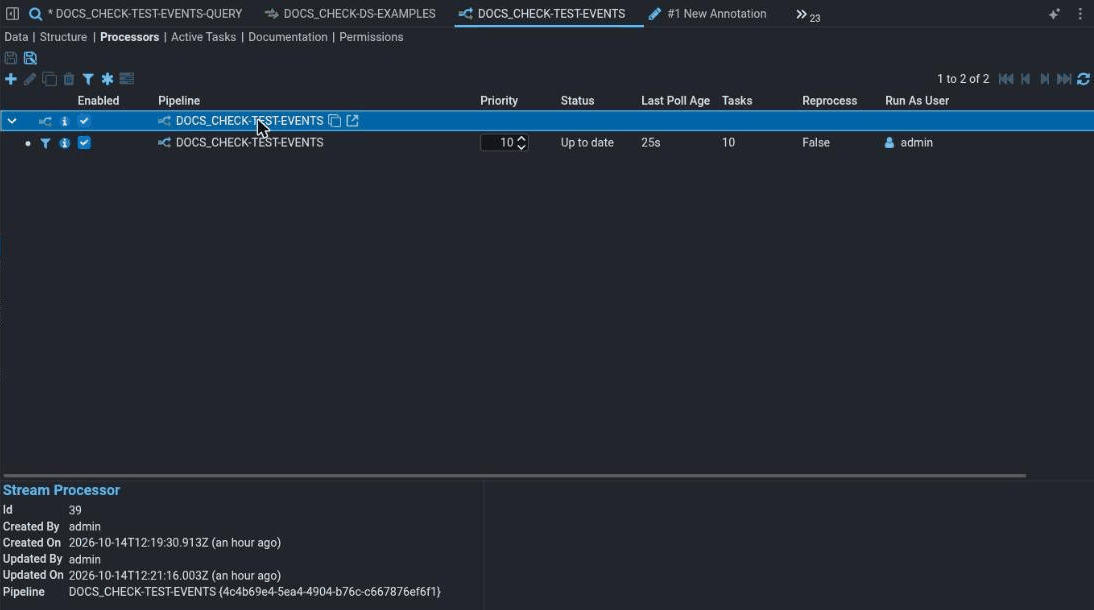Screen dimensions: 1094x610
Task: Decrease the priority value with down arrow
Action: 521,147
